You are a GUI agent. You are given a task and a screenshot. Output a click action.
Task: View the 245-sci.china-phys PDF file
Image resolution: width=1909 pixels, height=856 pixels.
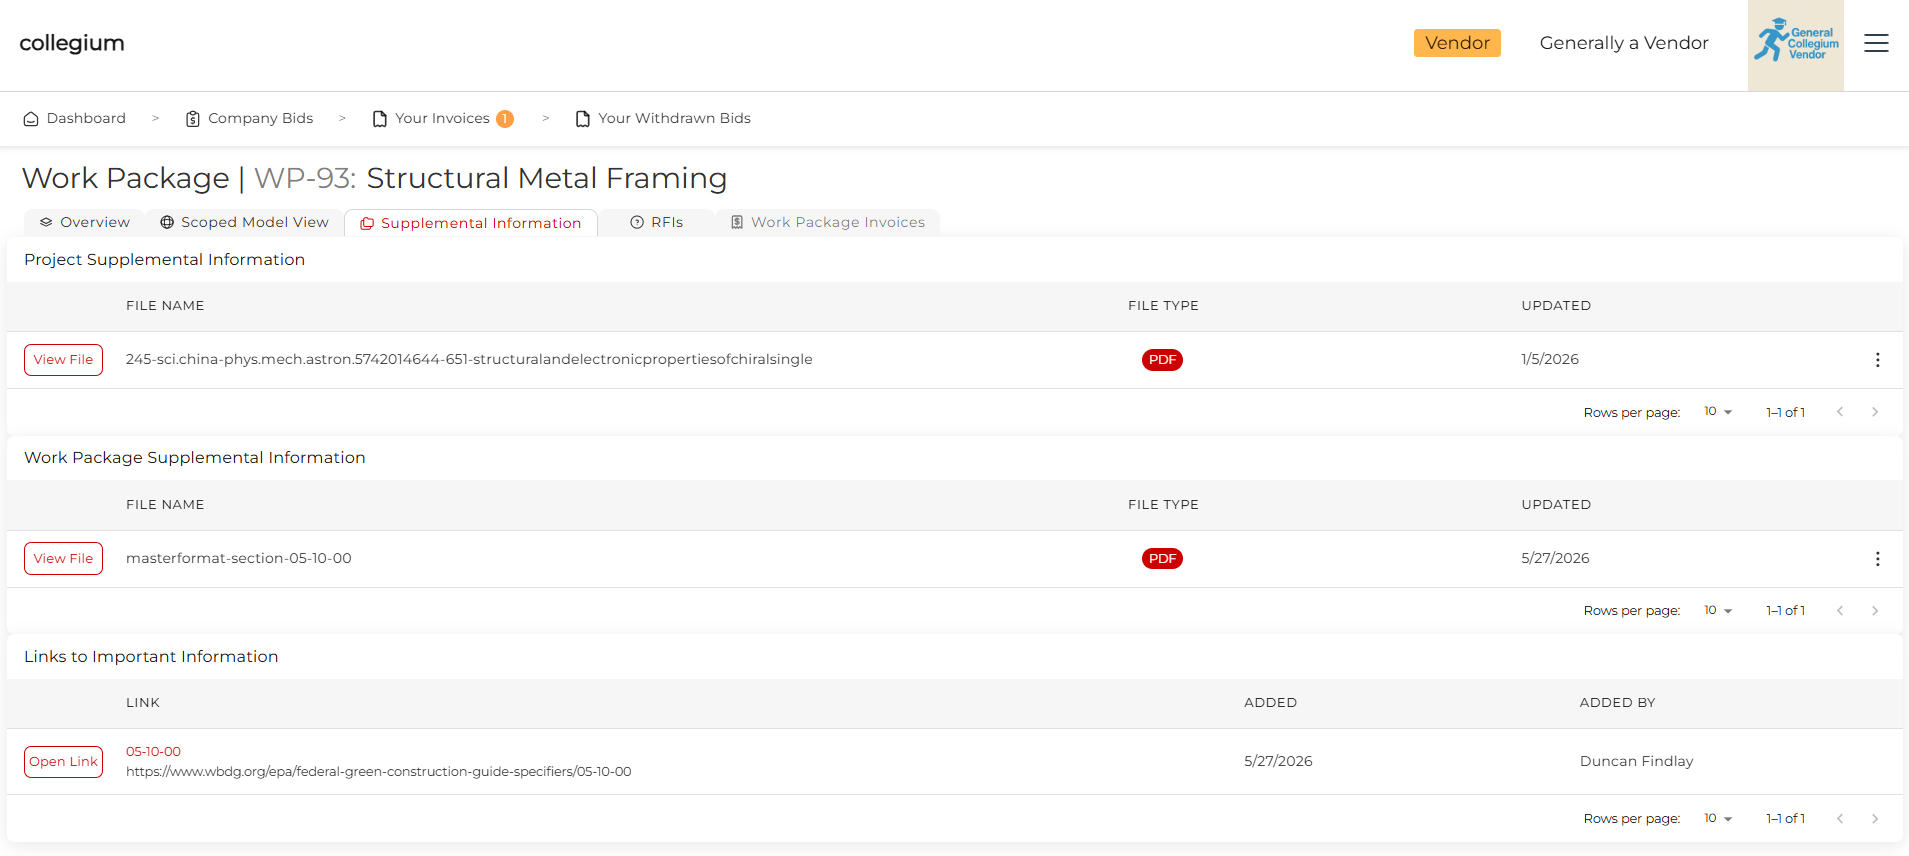pos(63,360)
